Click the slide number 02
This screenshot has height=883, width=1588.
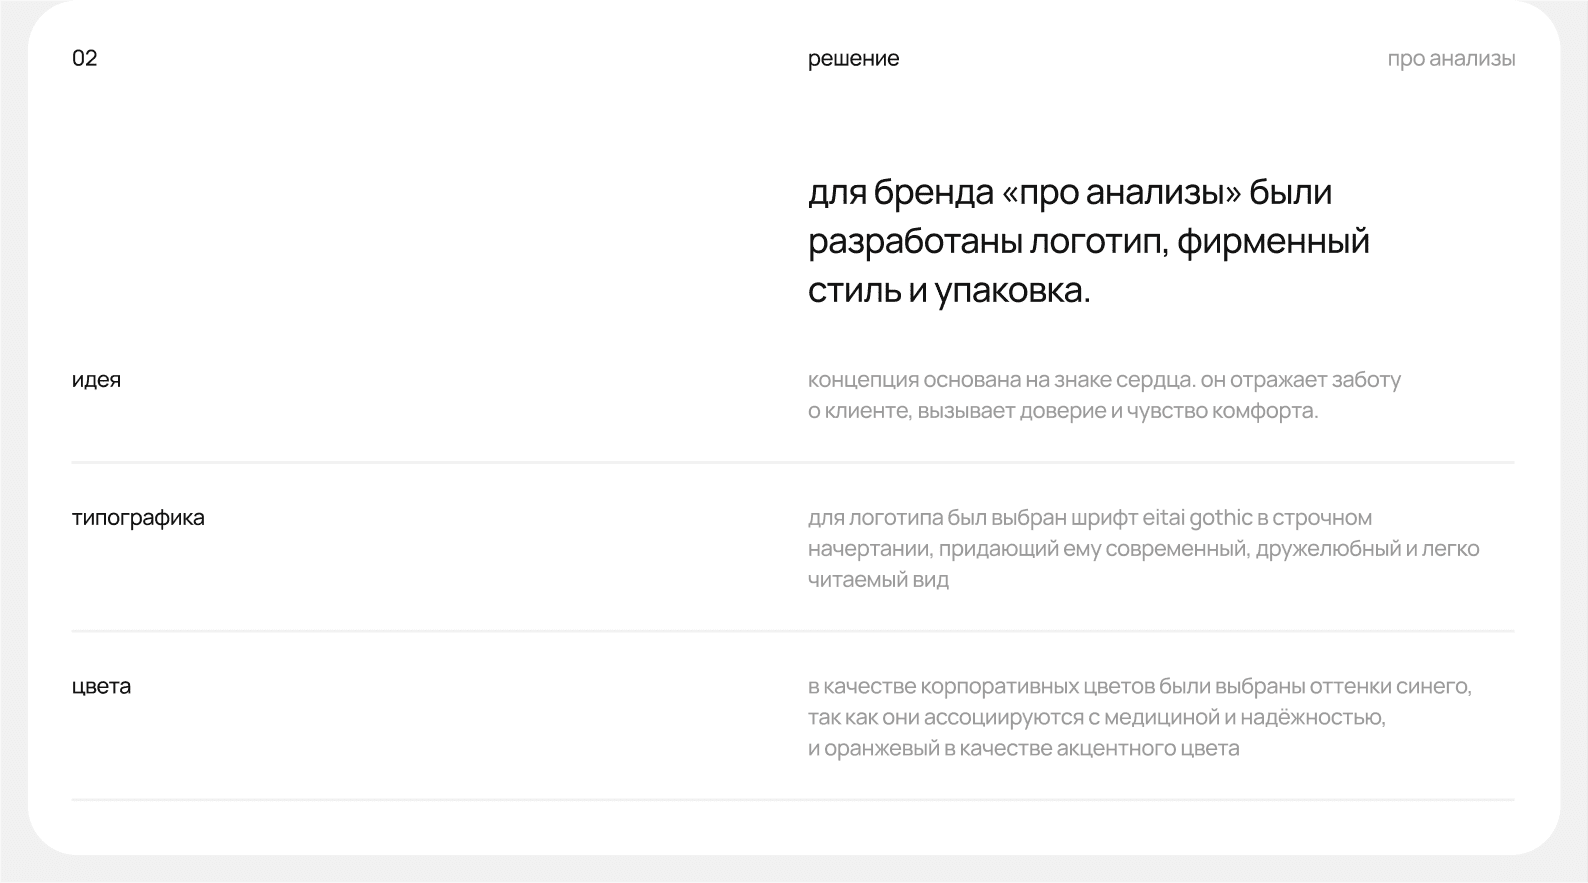tap(85, 58)
